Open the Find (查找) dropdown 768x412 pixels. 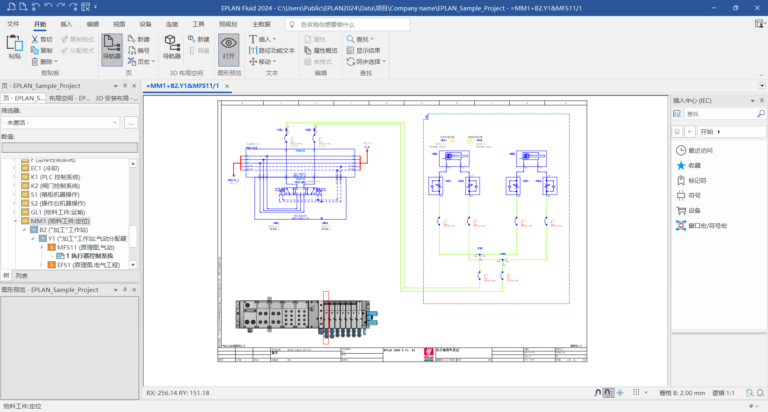[x=372, y=39]
